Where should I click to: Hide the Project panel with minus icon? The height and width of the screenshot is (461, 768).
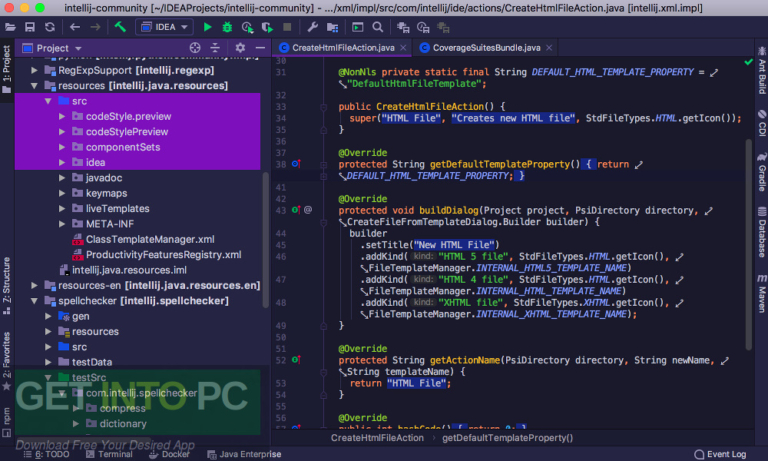coord(260,48)
